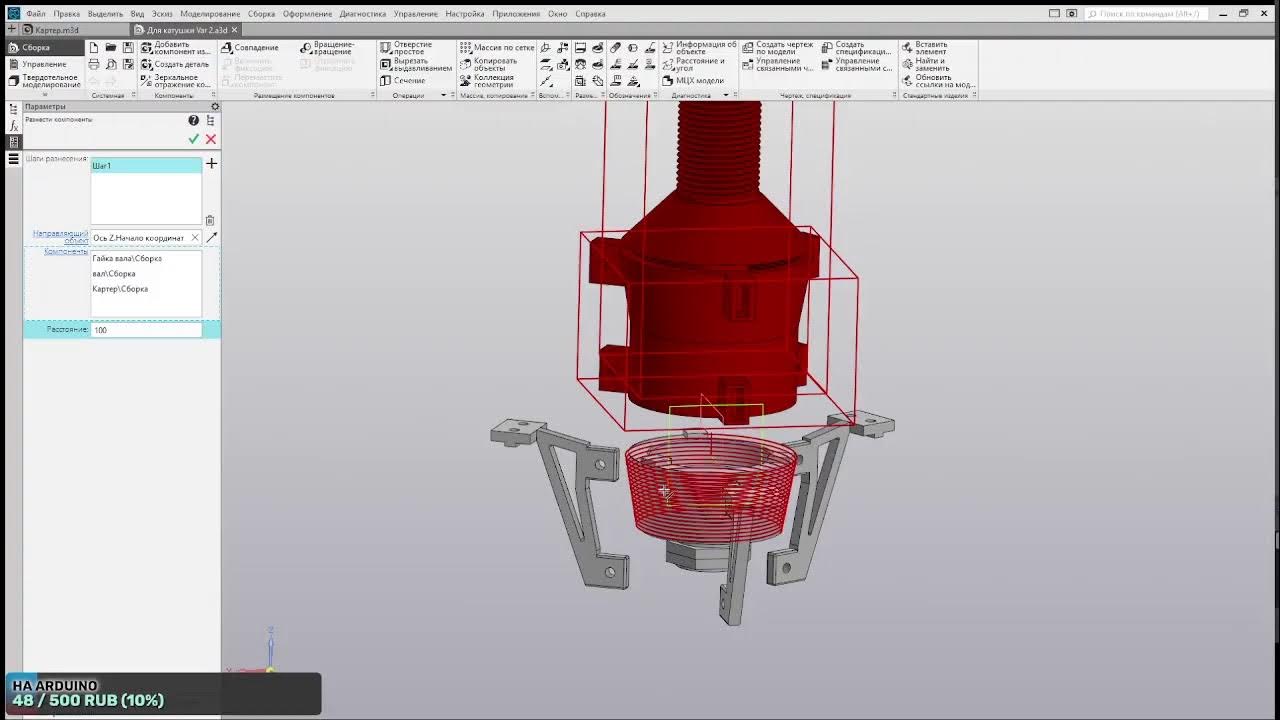Edit the Расстояние value field
Screen dimensions: 1280x720
coord(146,330)
